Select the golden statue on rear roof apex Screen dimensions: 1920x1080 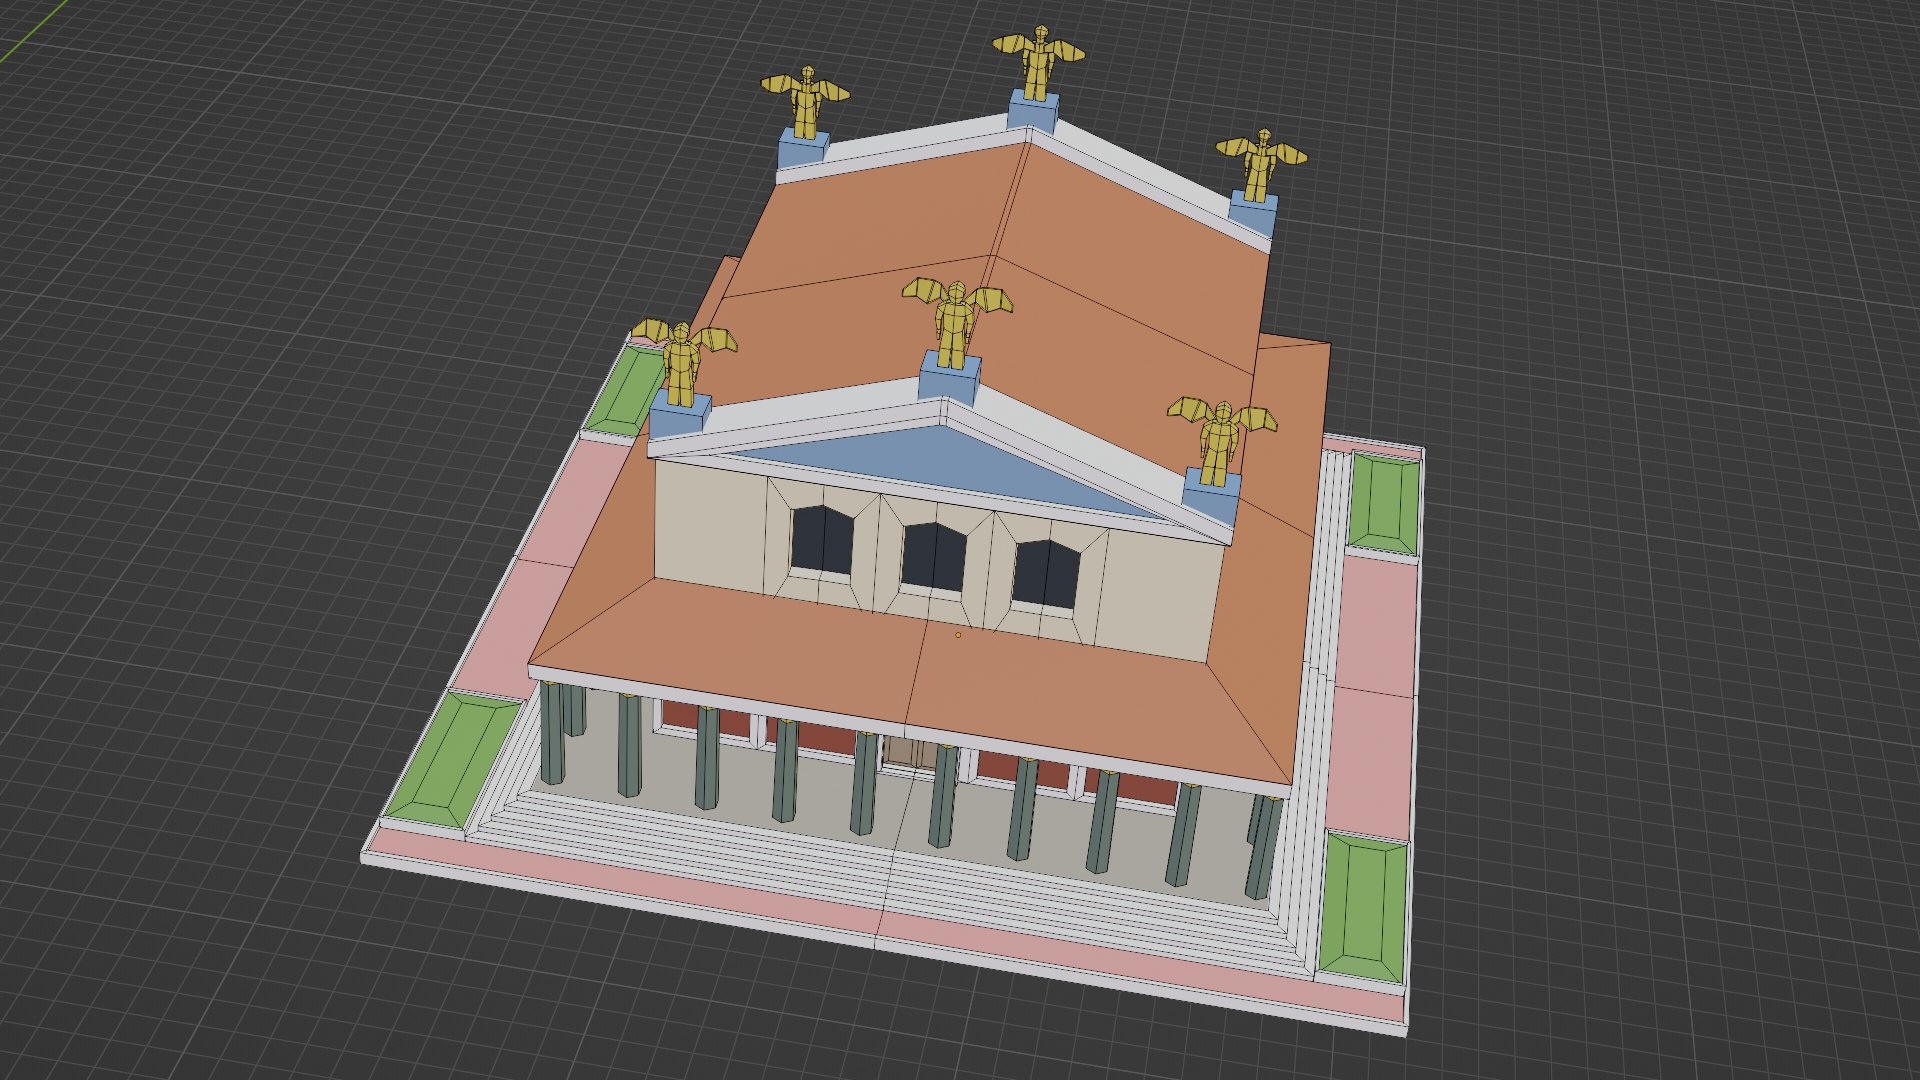1039,62
